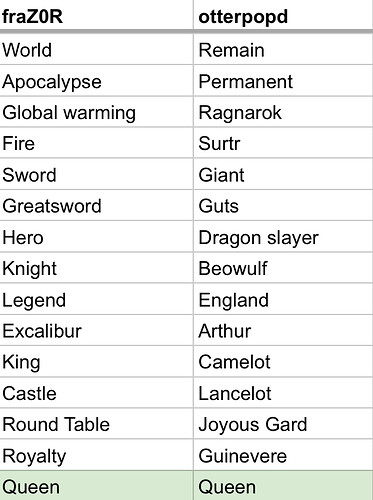
Task: Select the Excalibur cell
Action: [x=96, y=330]
